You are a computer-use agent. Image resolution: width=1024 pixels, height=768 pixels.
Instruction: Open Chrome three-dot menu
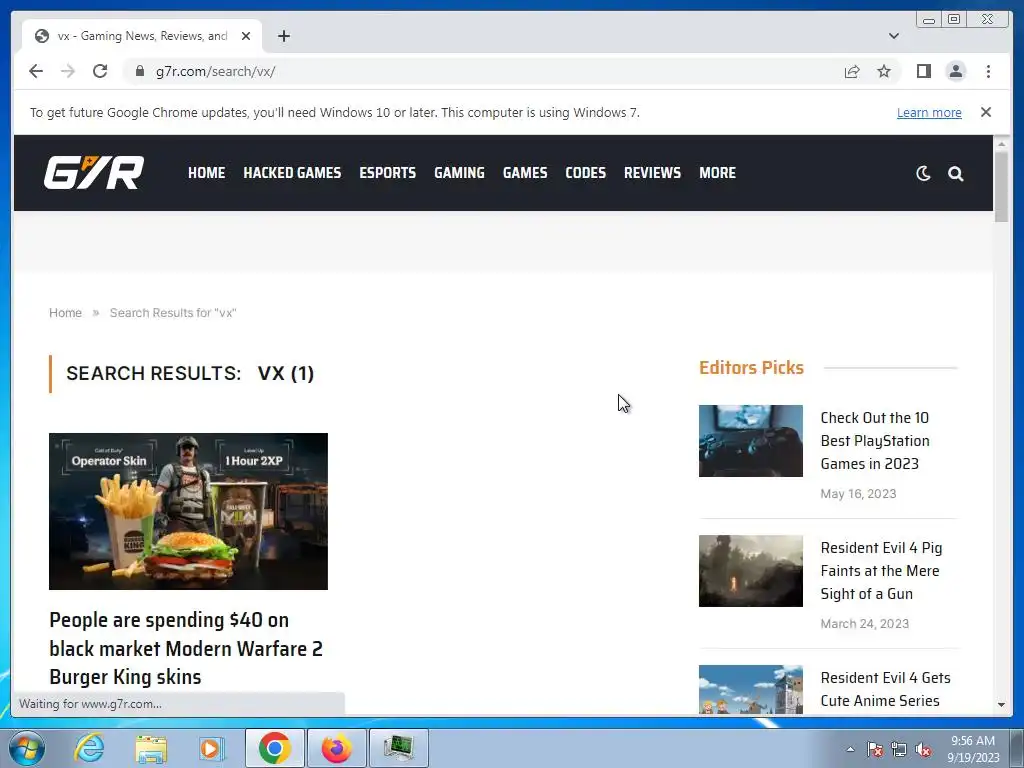tap(988, 71)
